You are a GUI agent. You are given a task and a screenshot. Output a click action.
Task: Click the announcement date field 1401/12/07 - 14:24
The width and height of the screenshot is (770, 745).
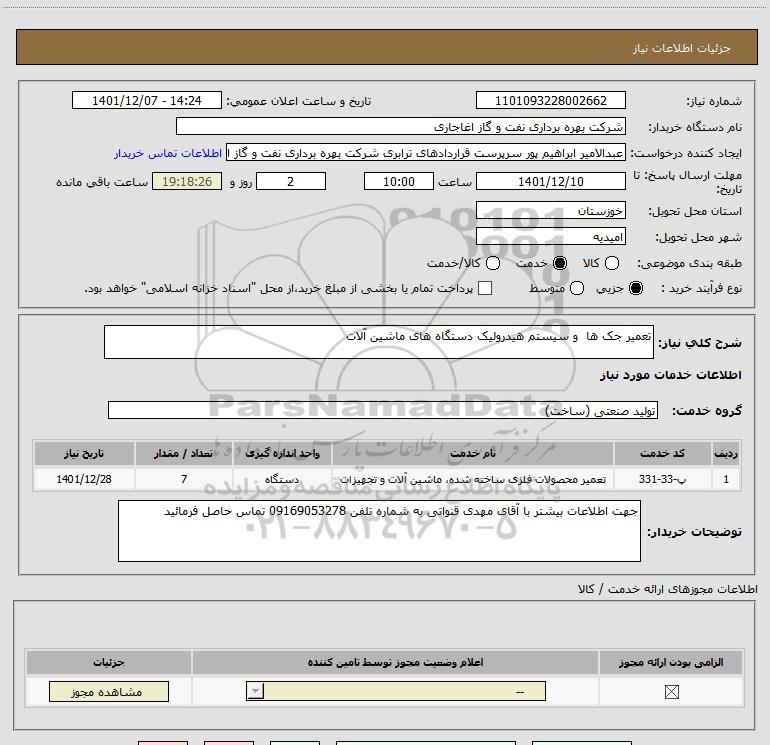click(x=147, y=101)
